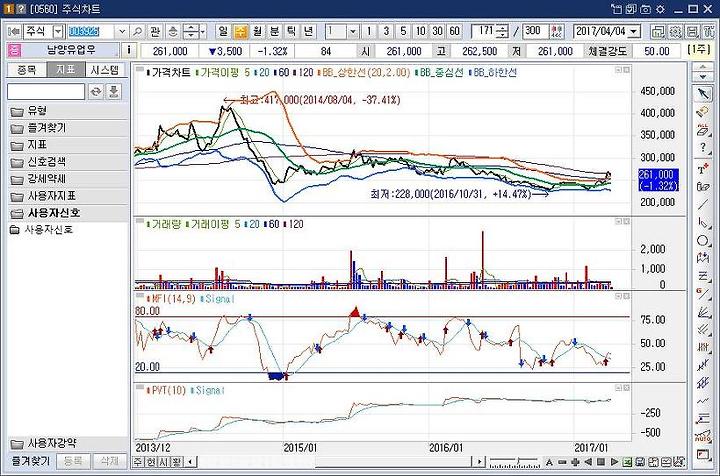Click the print icon in top toolbar

(692, 32)
